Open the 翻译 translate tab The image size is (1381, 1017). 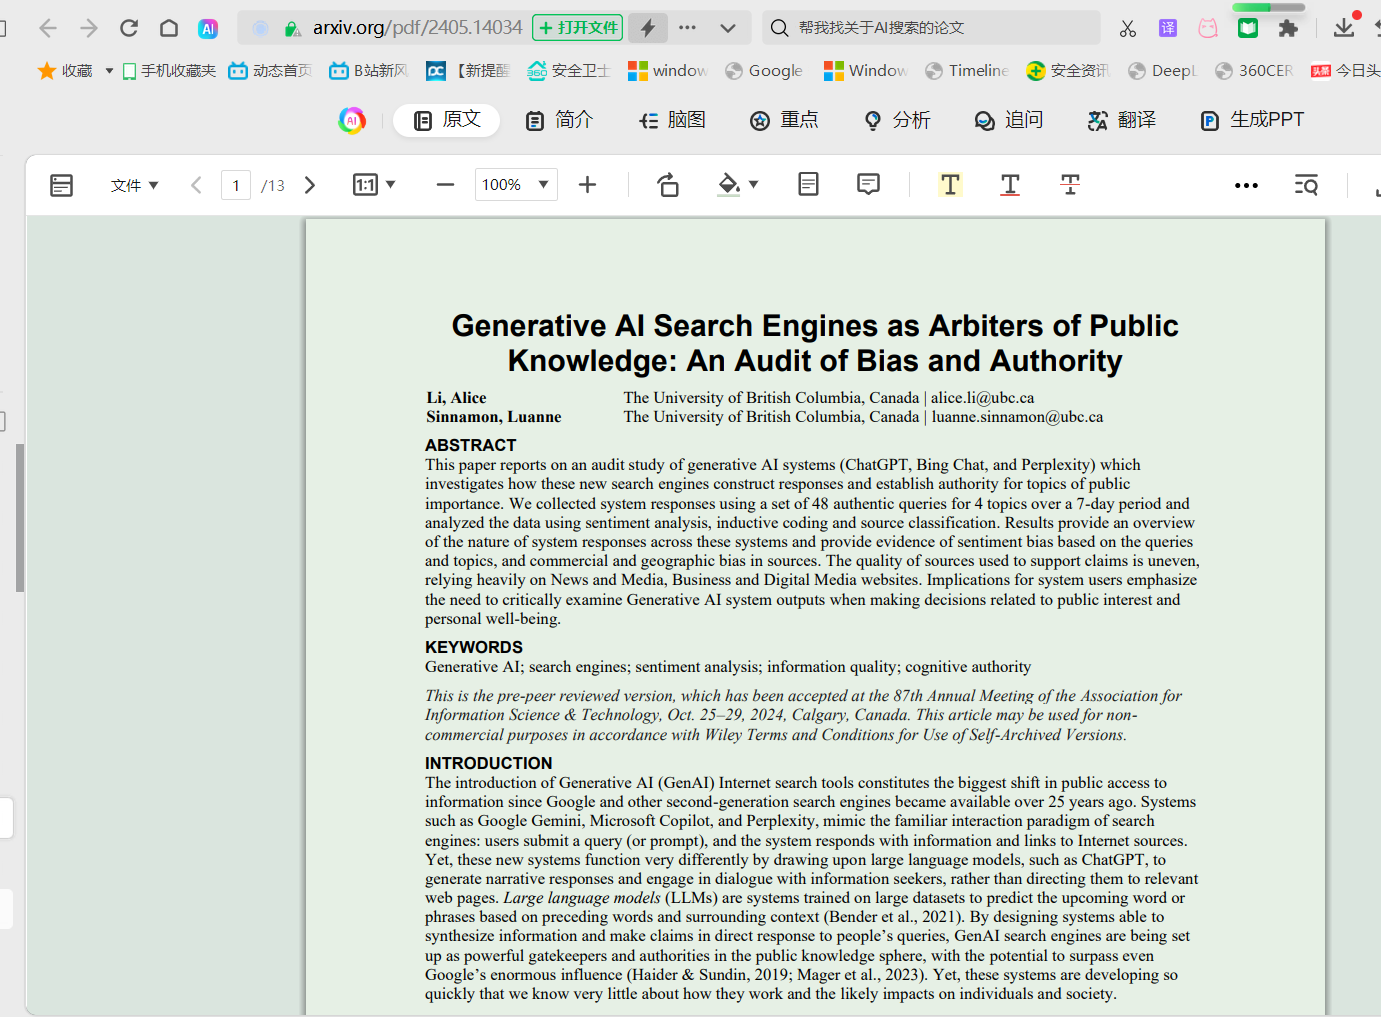(1122, 120)
